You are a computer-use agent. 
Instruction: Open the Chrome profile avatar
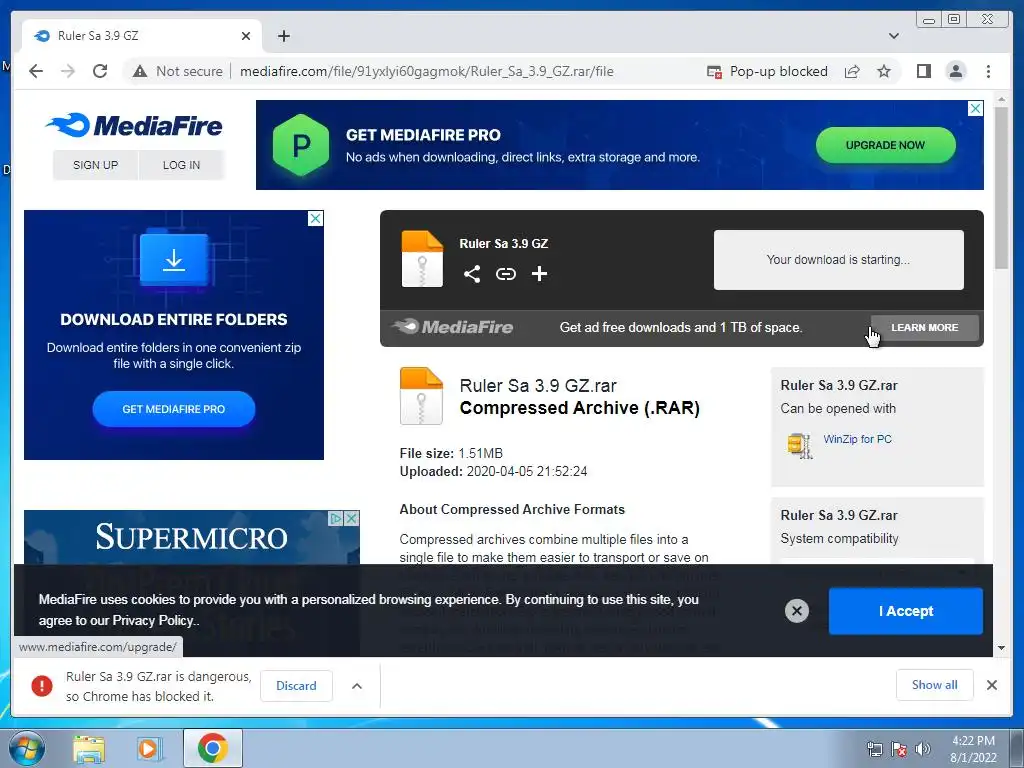tap(955, 71)
